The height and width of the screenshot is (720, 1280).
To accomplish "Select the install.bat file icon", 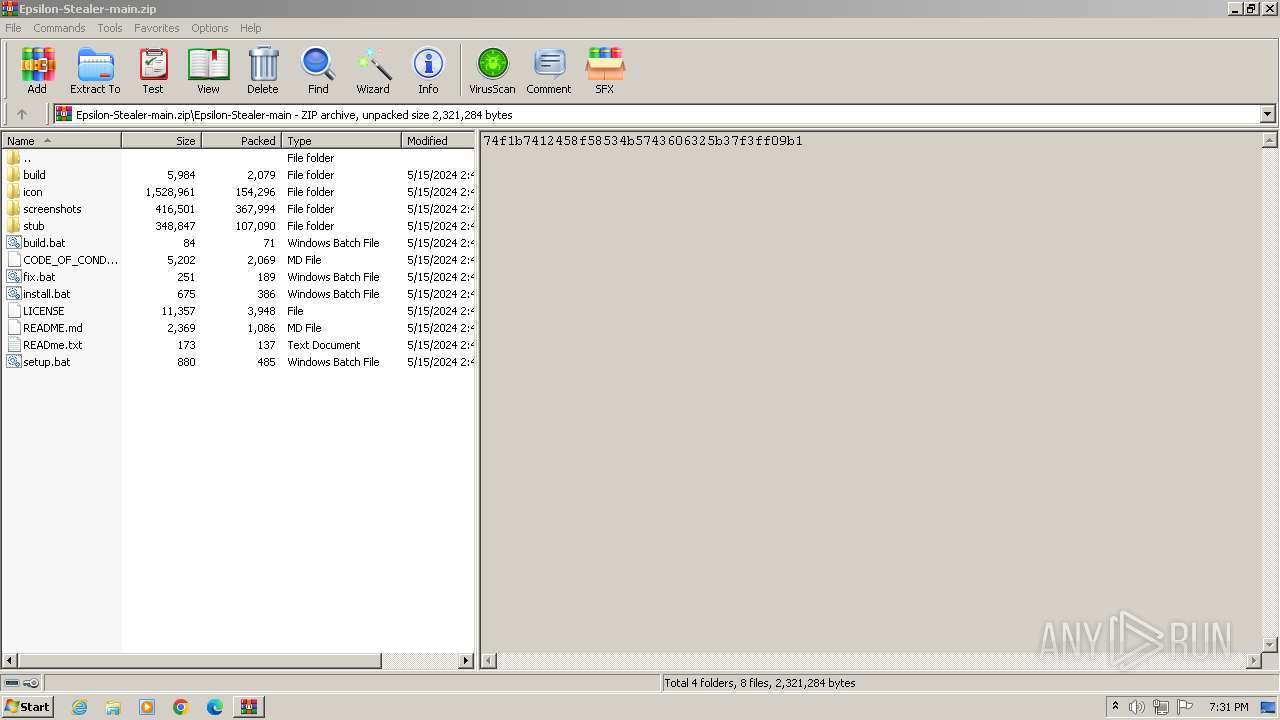I will point(13,294).
